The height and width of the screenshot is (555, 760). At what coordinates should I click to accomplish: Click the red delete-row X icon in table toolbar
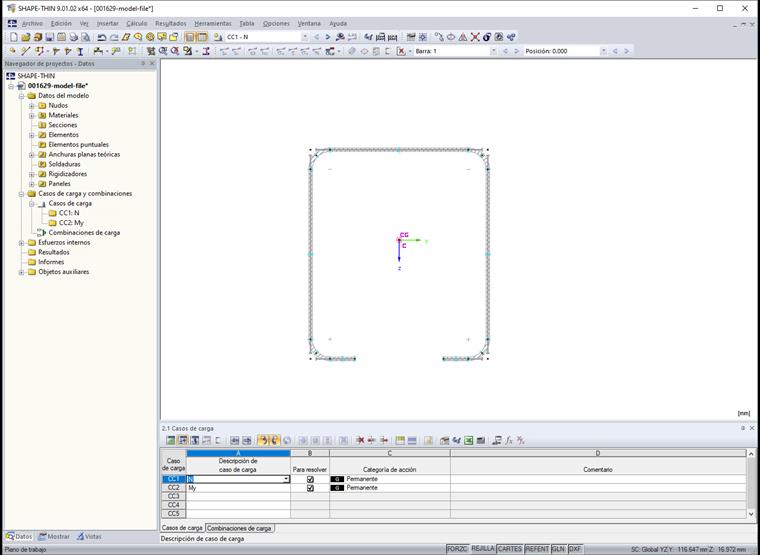click(360, 440)
